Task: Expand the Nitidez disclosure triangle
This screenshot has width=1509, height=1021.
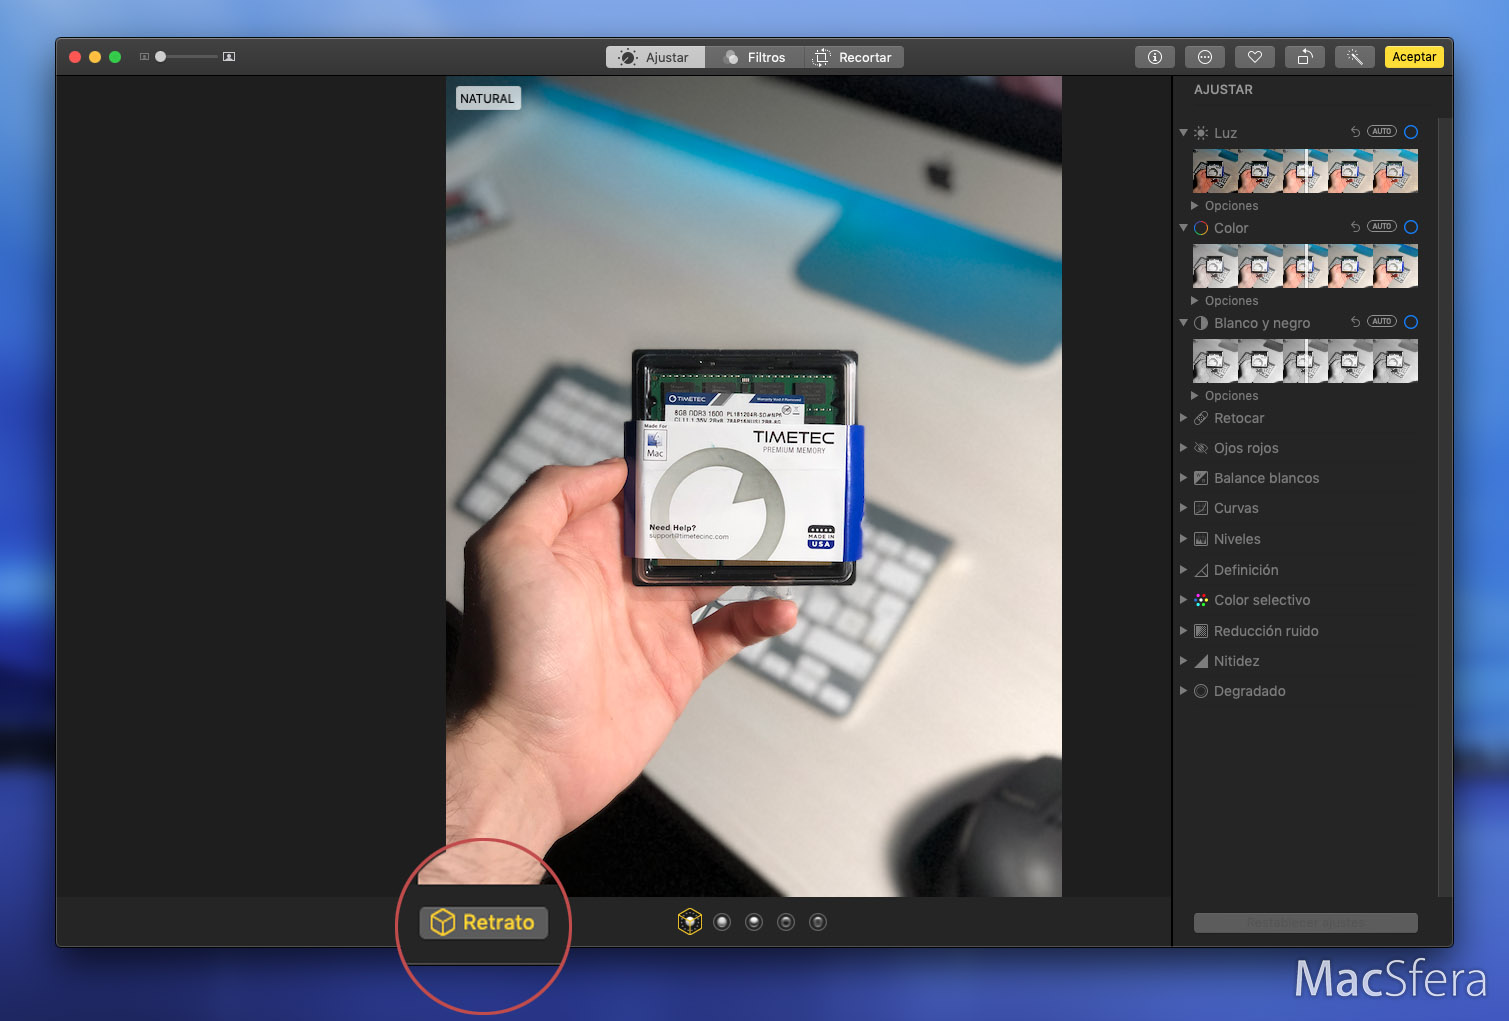Action: pos(1184,661)
